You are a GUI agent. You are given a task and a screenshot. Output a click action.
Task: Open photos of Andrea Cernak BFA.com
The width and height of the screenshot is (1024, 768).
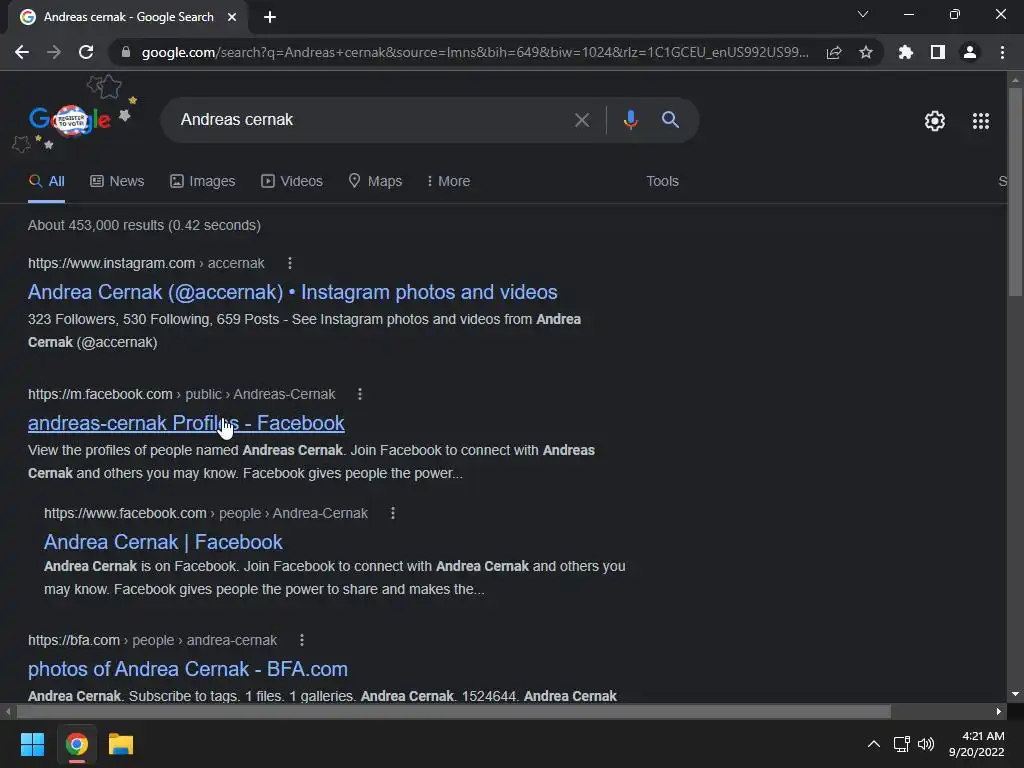point(188,669)
